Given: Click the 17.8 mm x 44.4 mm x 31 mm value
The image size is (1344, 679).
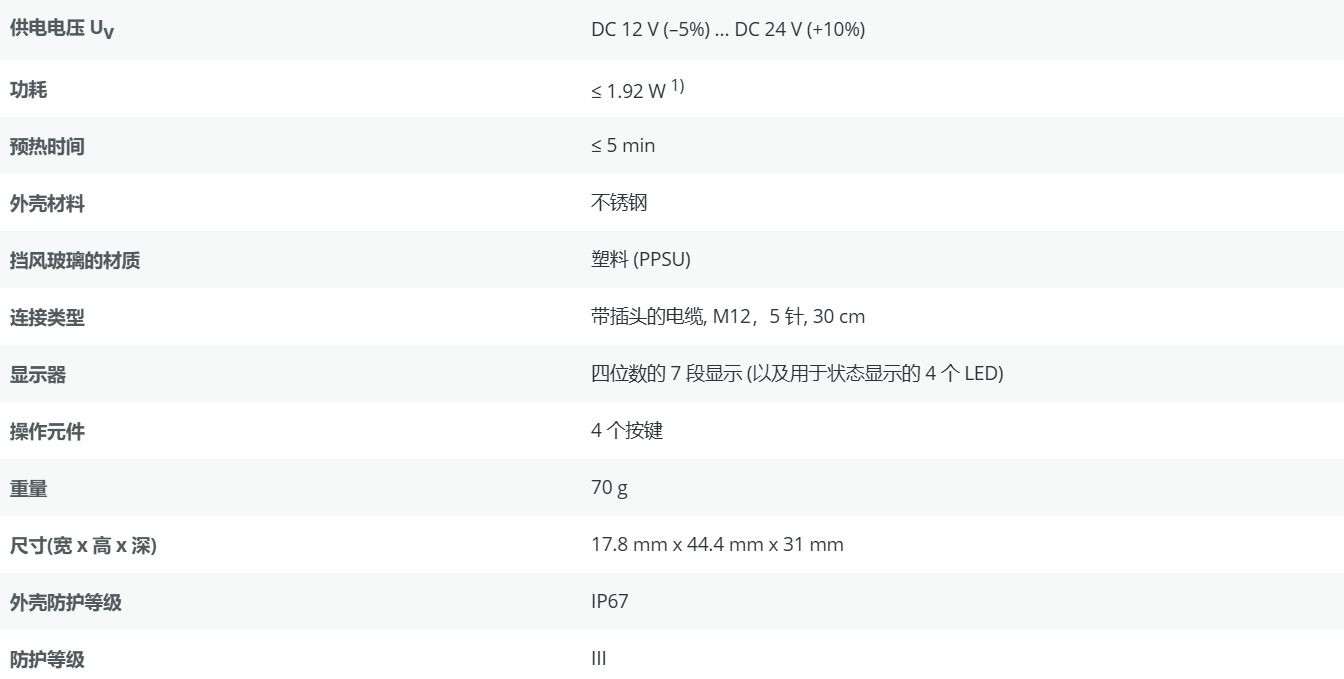Looking at the screenshot, I should (x=717, y=545).
